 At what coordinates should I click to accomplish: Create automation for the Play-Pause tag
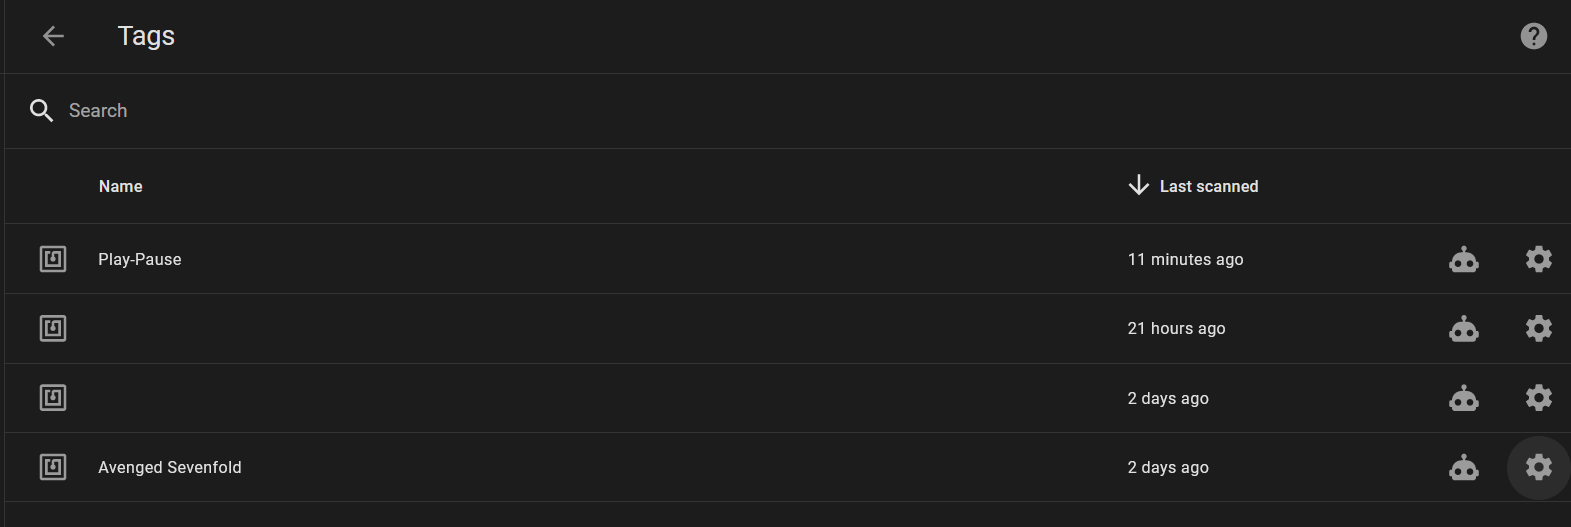(x=1464, y=260)
